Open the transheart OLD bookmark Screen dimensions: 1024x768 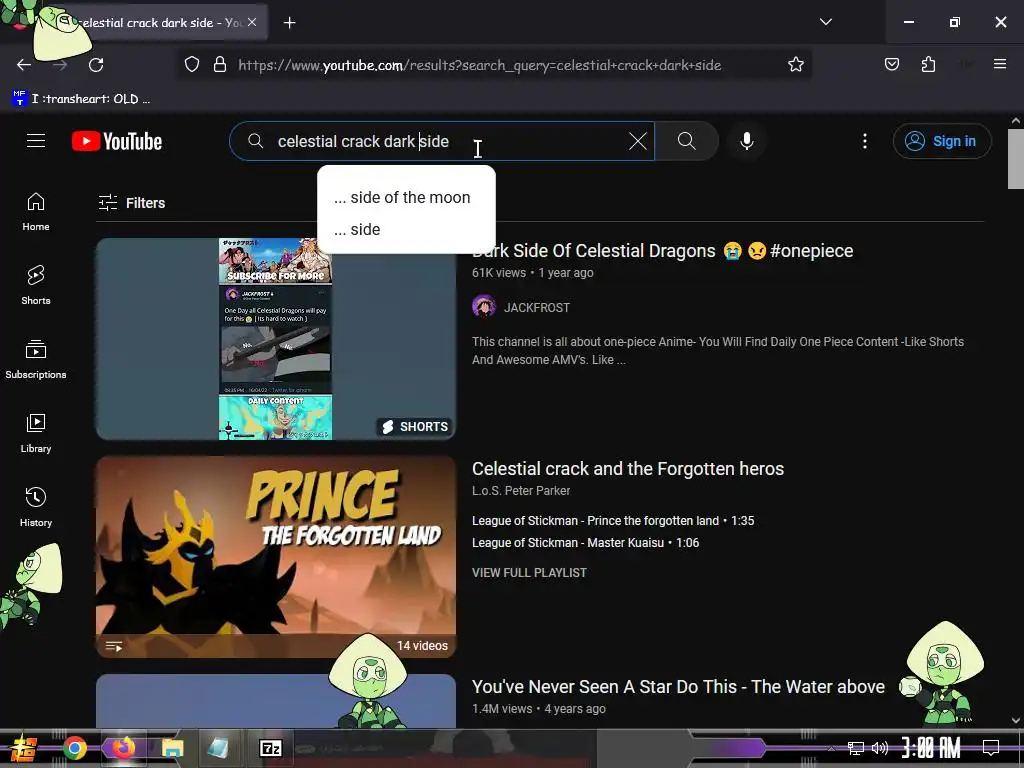(x=82, y=99)
